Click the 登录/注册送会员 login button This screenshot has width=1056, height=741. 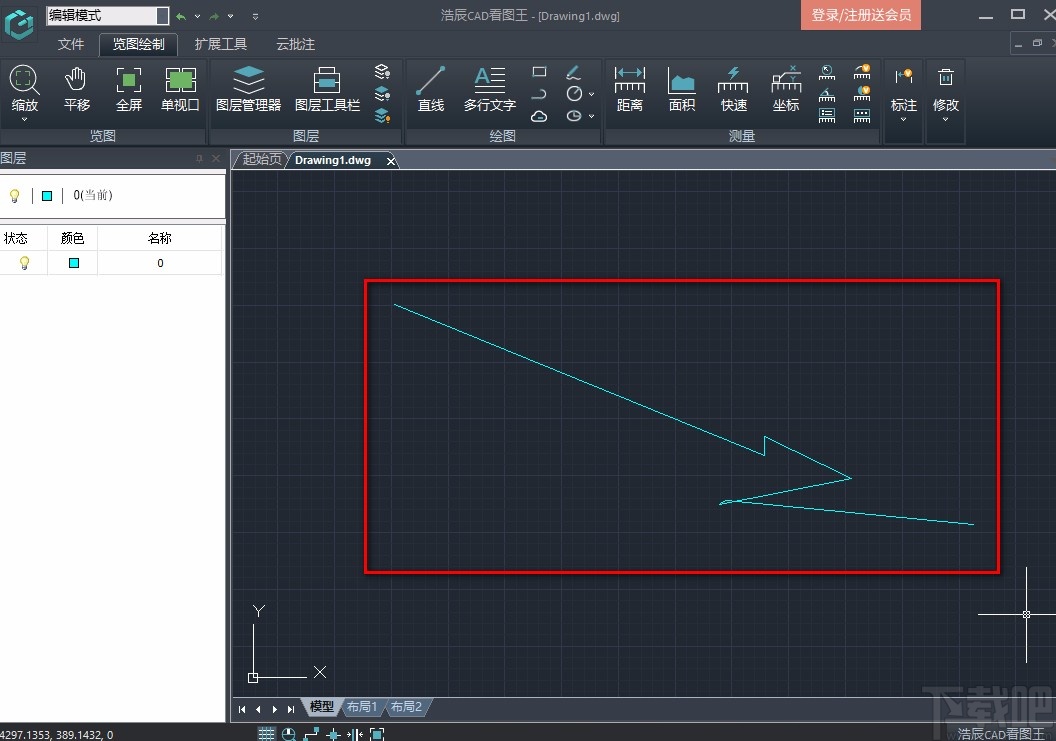860,15
